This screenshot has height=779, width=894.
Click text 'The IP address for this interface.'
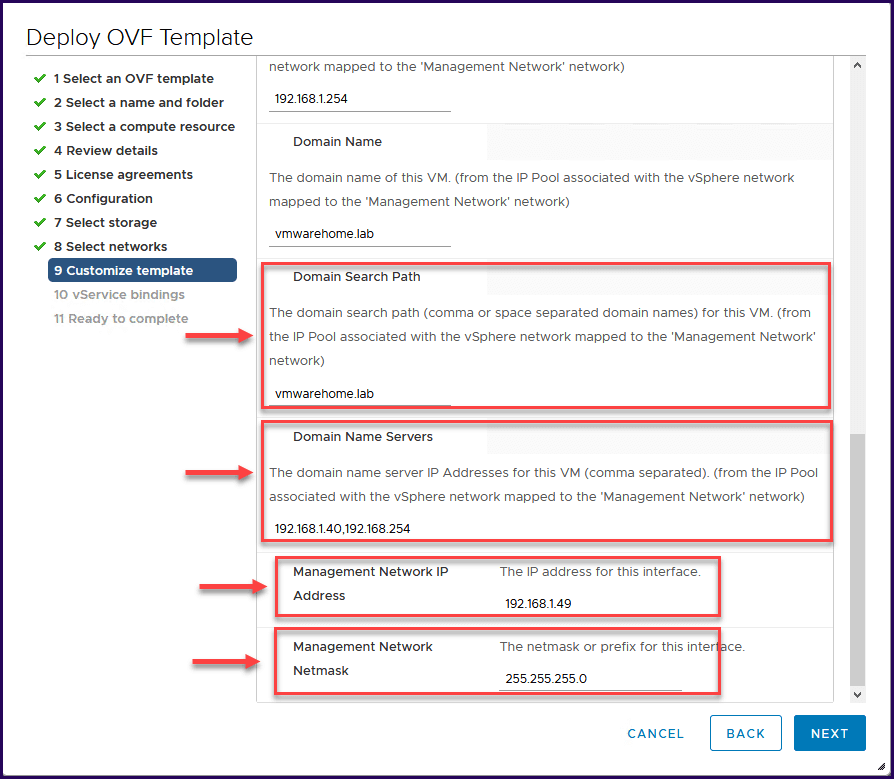(x=600, y=571)
